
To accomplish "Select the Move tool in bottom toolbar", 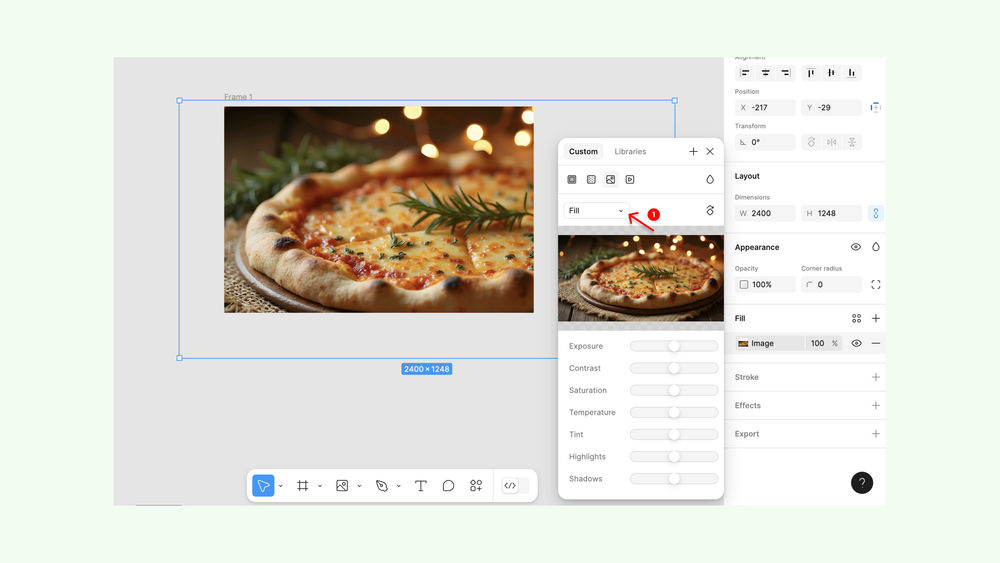I will pos(263,486).
